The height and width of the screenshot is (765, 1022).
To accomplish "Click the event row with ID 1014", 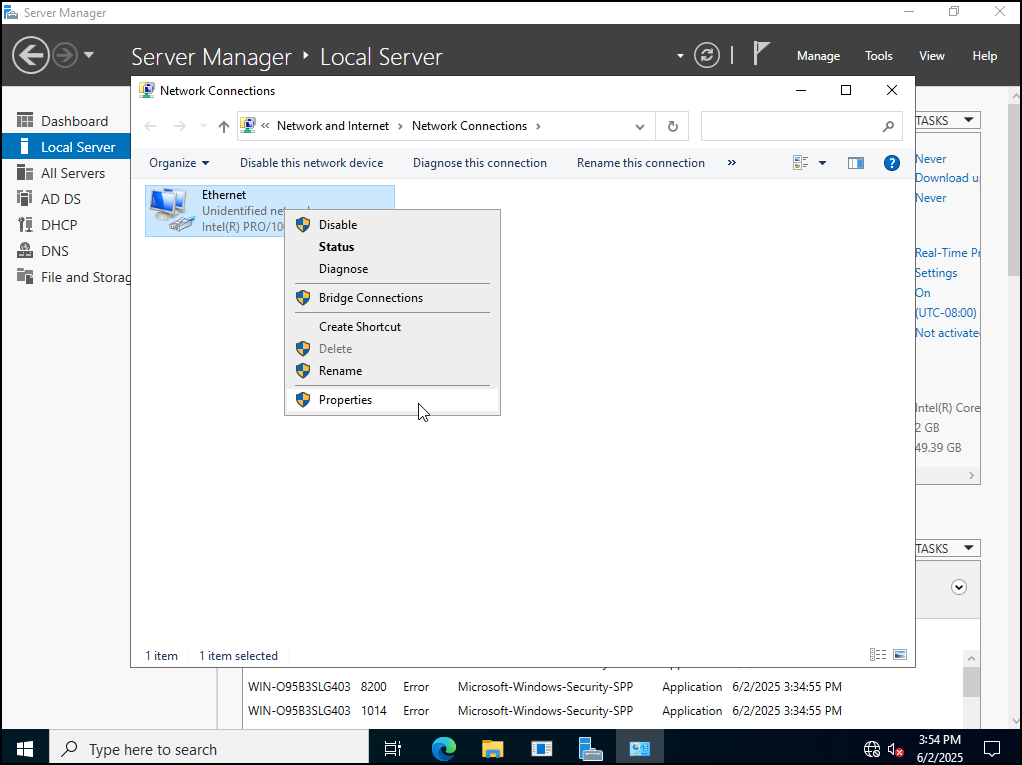I will (603, 711).
